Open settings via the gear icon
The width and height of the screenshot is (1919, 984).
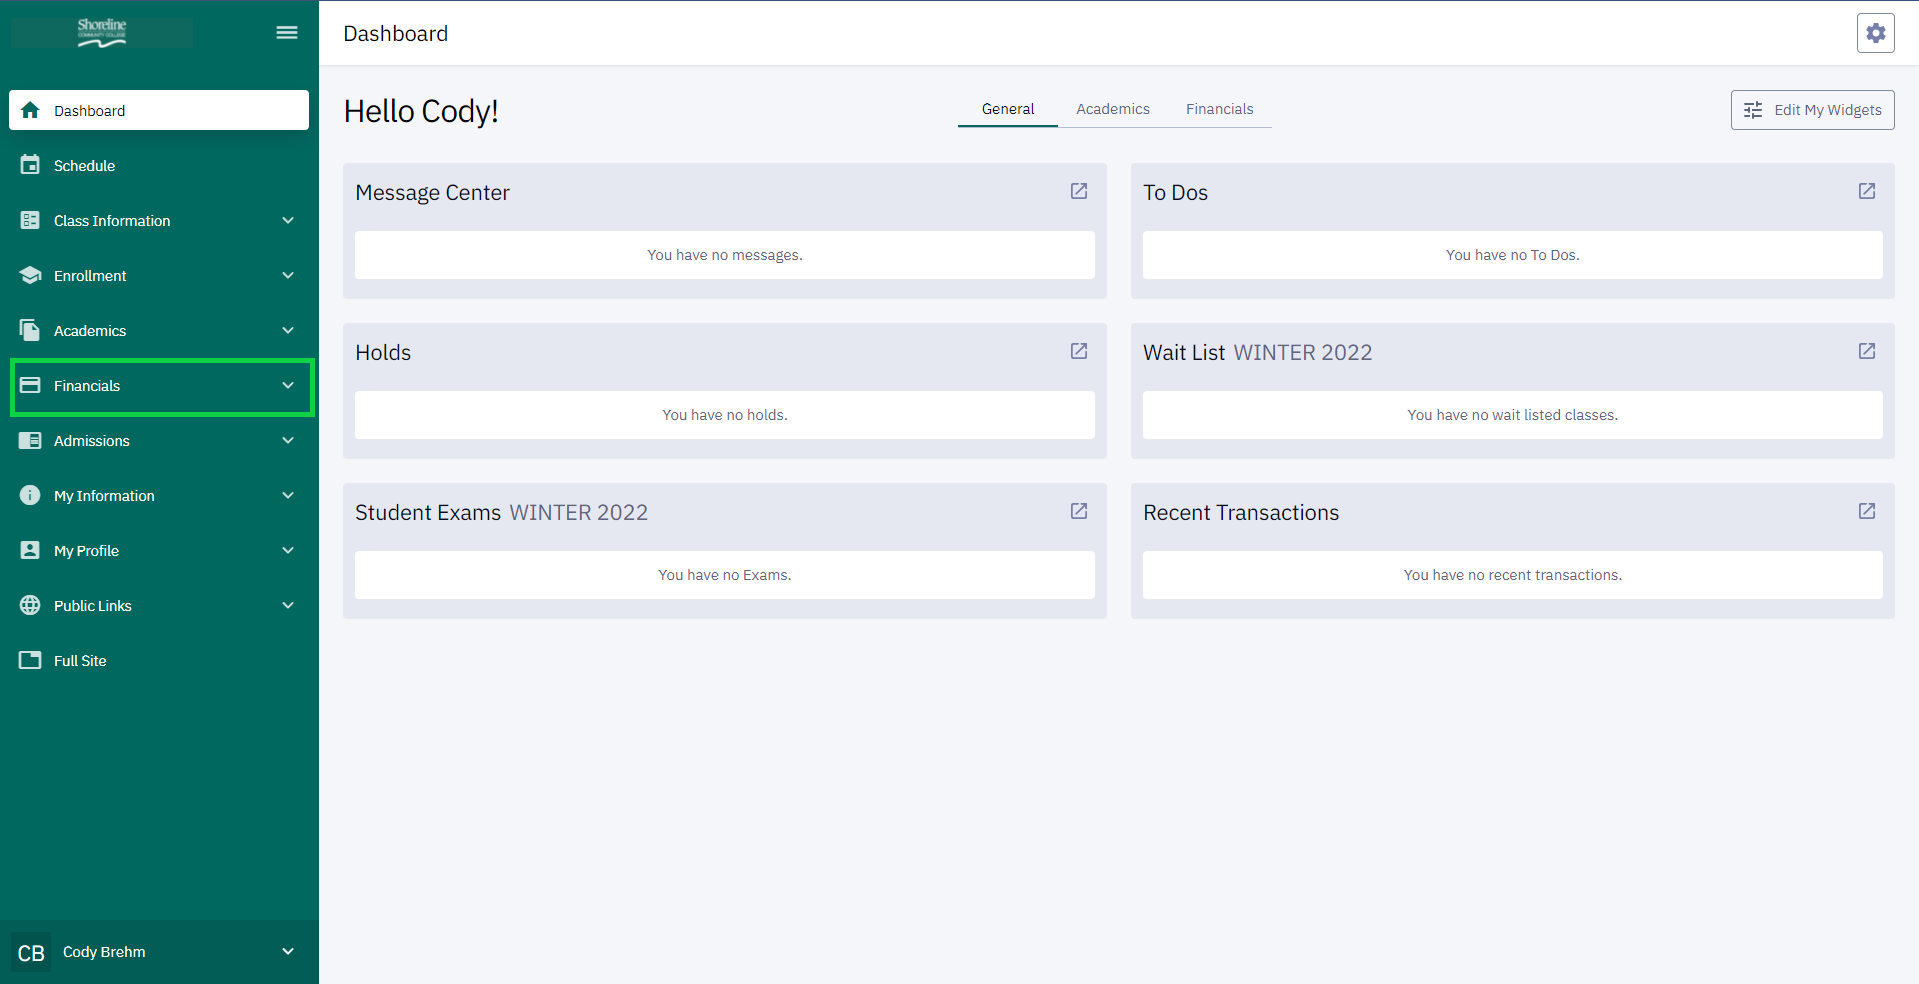(x=1875, y=33)
